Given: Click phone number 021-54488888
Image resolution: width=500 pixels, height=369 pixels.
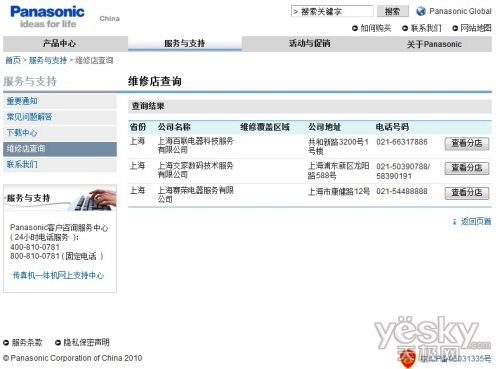Looking at the screenshot, I should pos(402,191).
